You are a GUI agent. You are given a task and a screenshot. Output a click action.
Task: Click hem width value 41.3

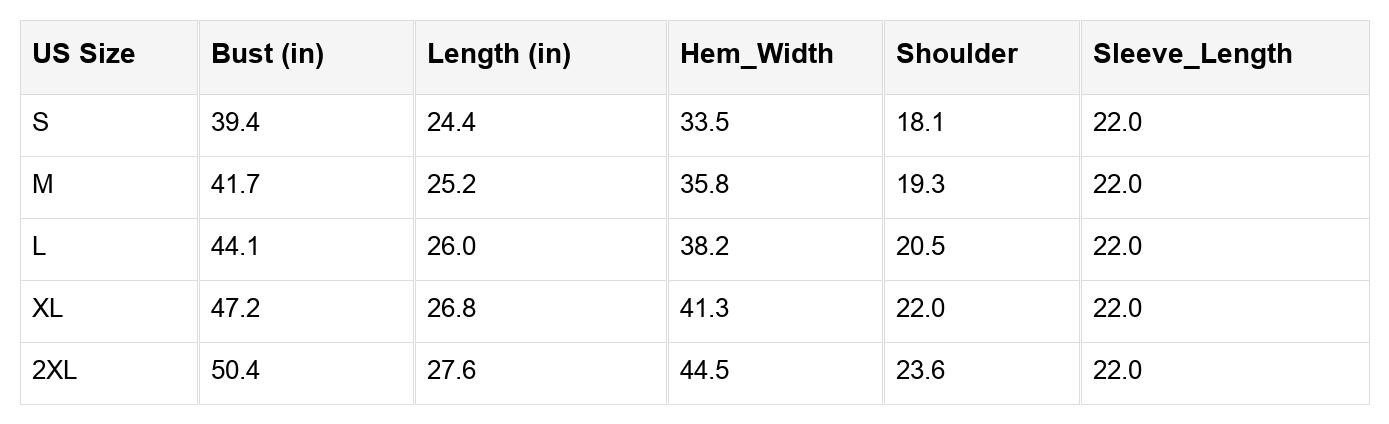(704, 309)
